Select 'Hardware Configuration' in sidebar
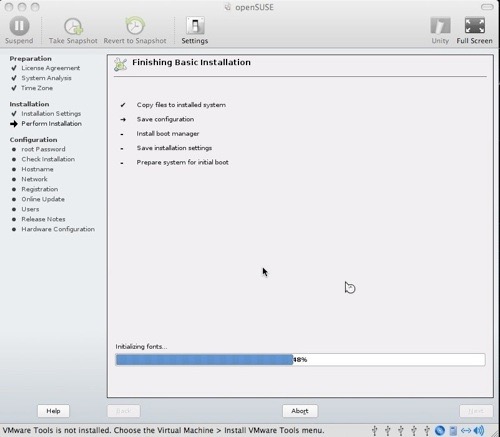500x437 pixels. 58,229
